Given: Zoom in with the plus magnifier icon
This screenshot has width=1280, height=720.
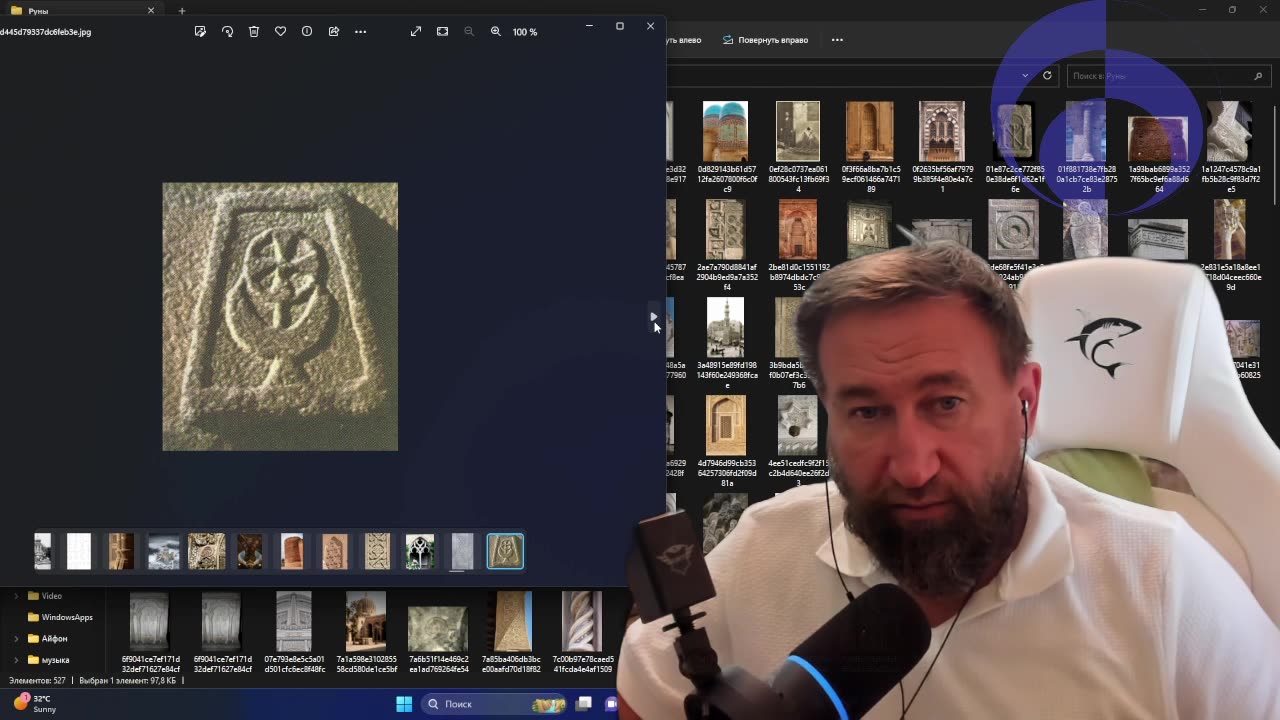Looking at the screenshot, I should click(495, 32).
